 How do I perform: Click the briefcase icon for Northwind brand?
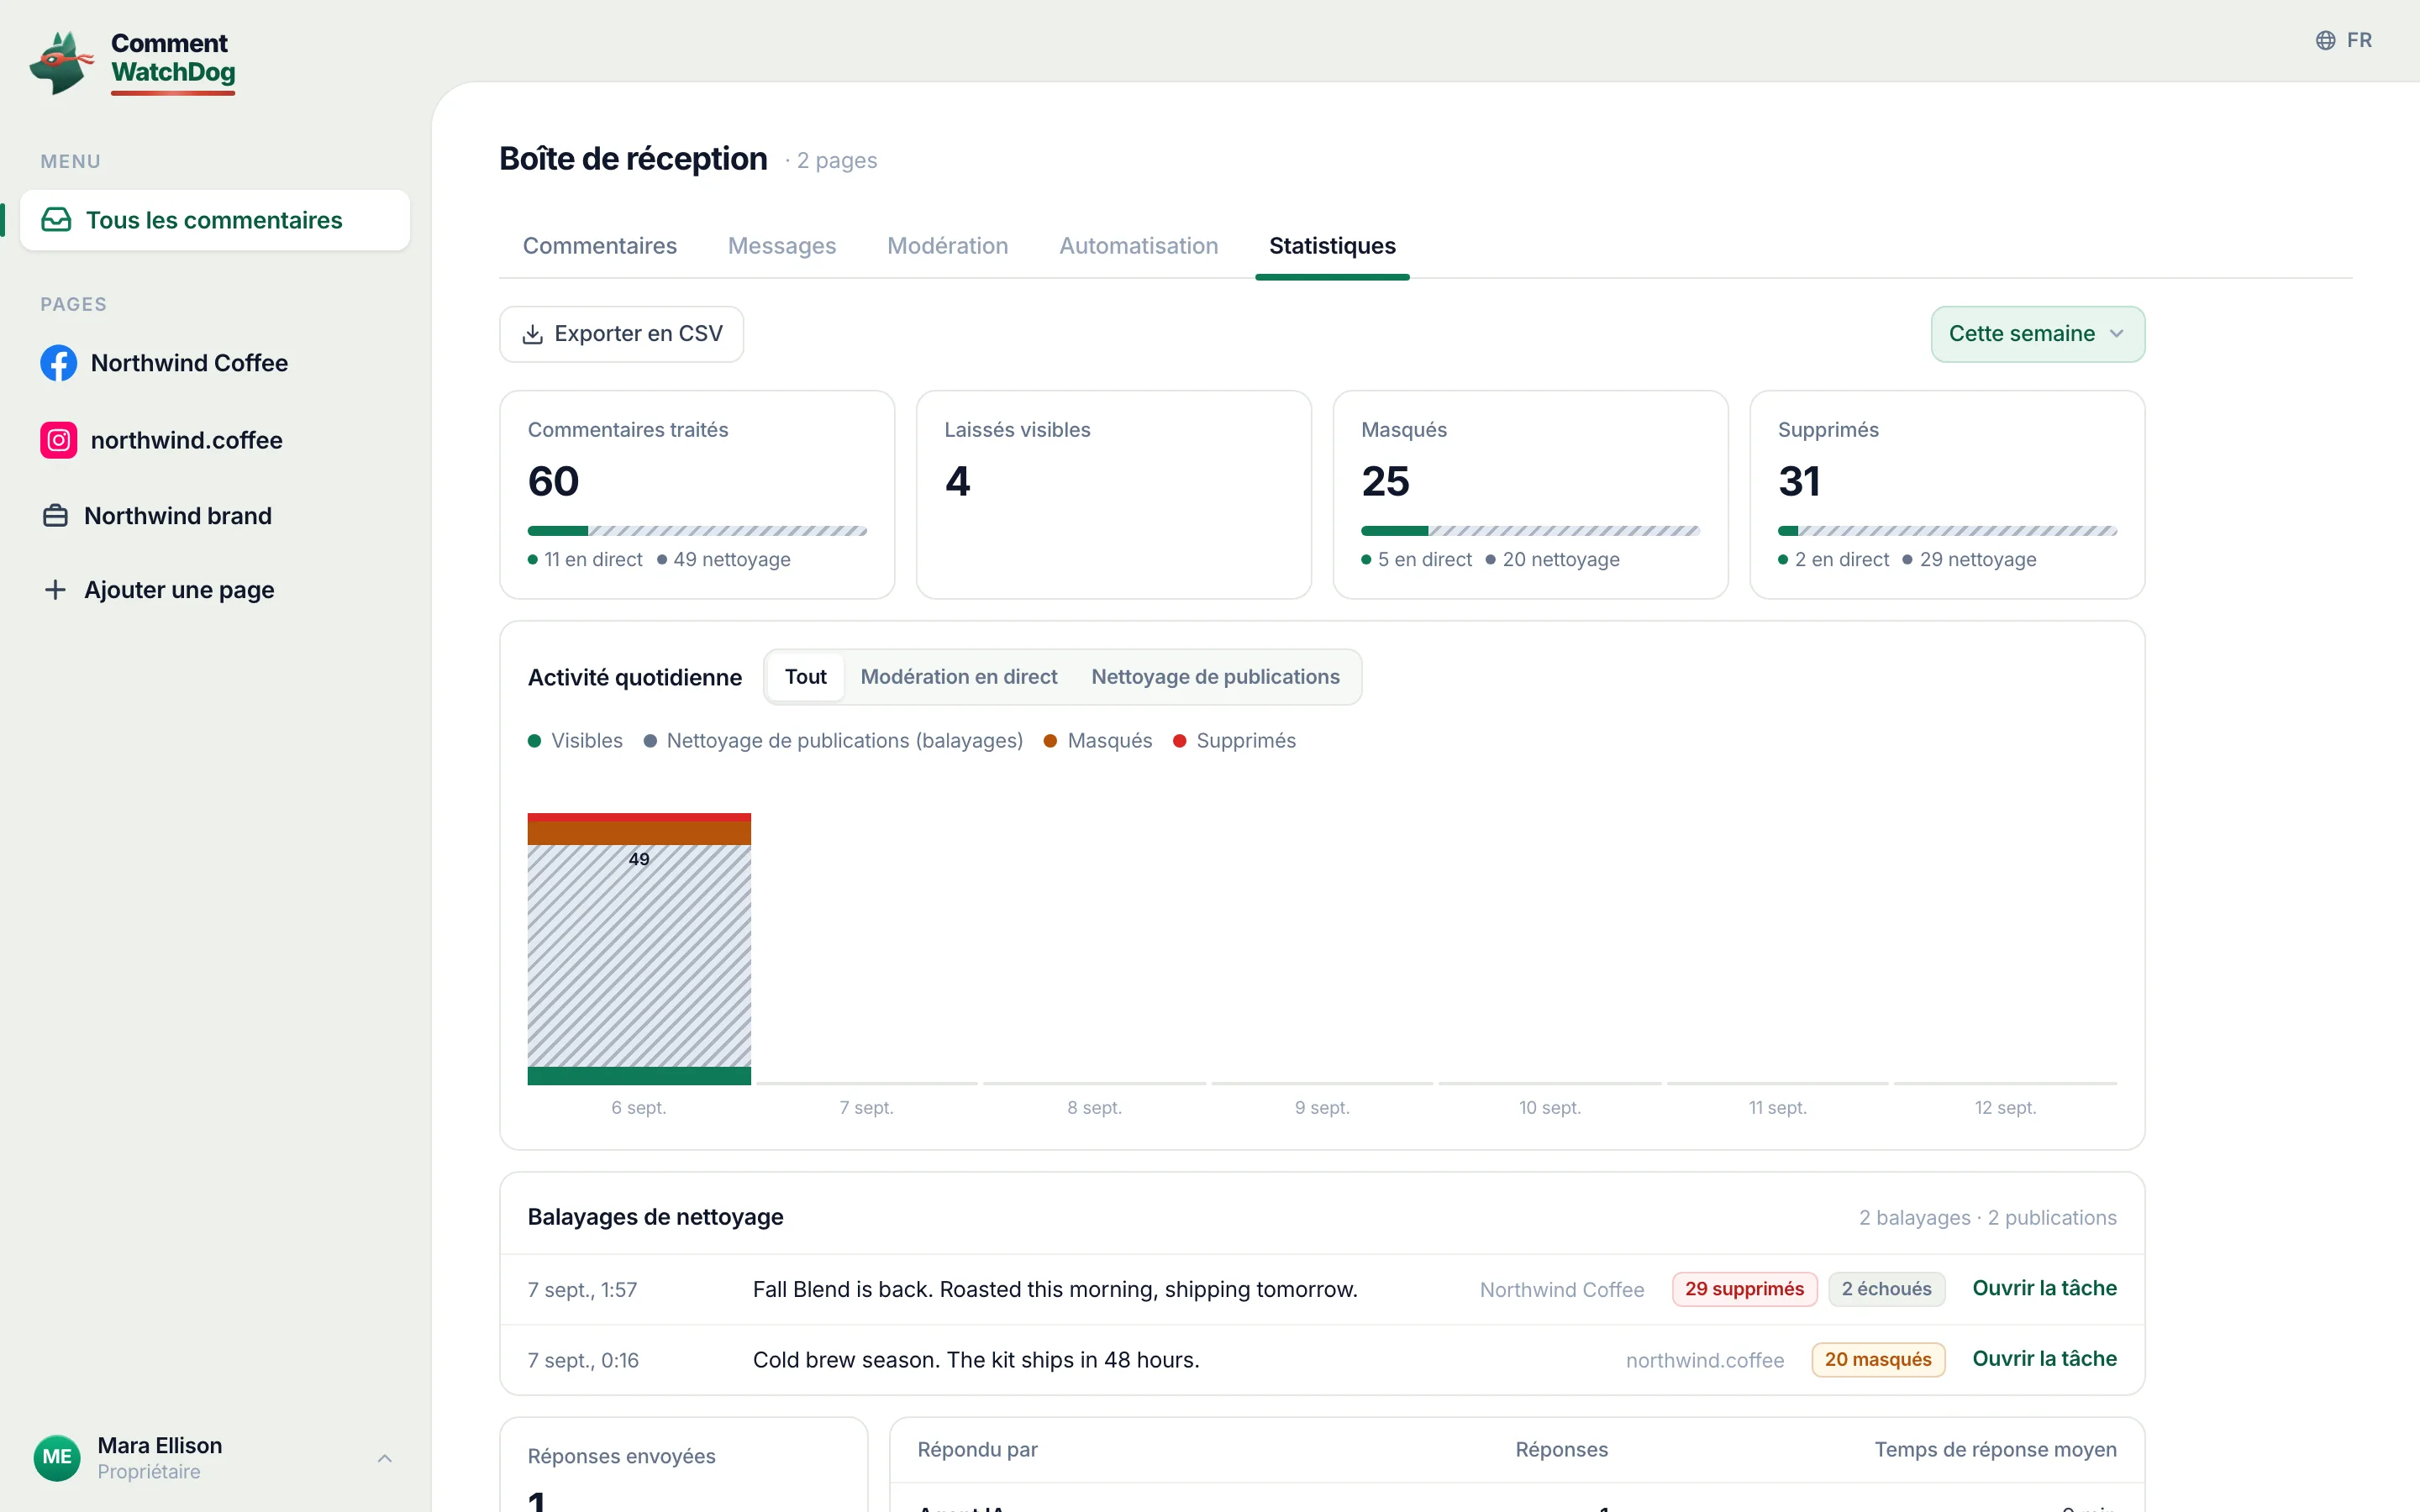(56, 516)
